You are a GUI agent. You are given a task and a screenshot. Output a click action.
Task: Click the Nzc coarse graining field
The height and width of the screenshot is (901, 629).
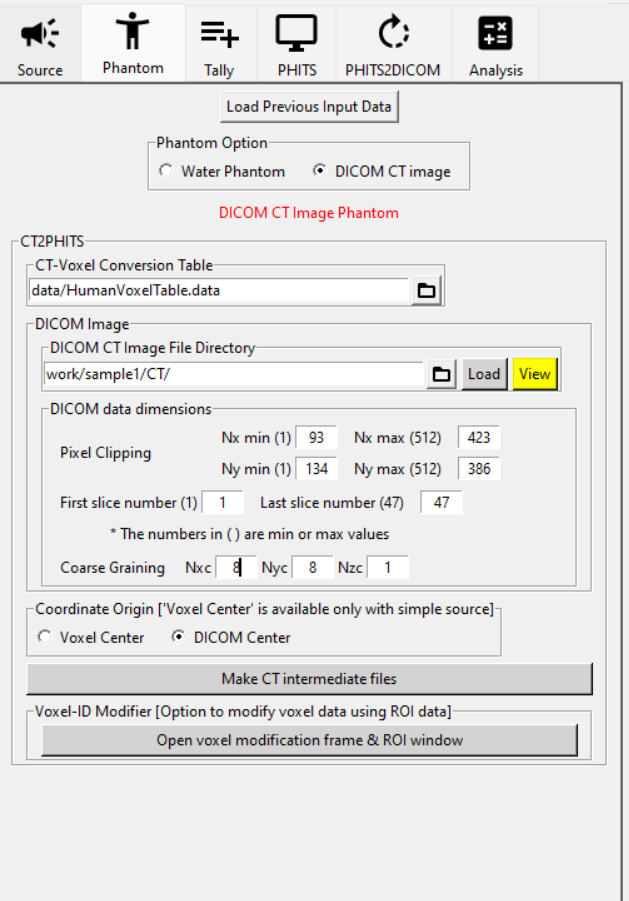[x=388, y=568]
